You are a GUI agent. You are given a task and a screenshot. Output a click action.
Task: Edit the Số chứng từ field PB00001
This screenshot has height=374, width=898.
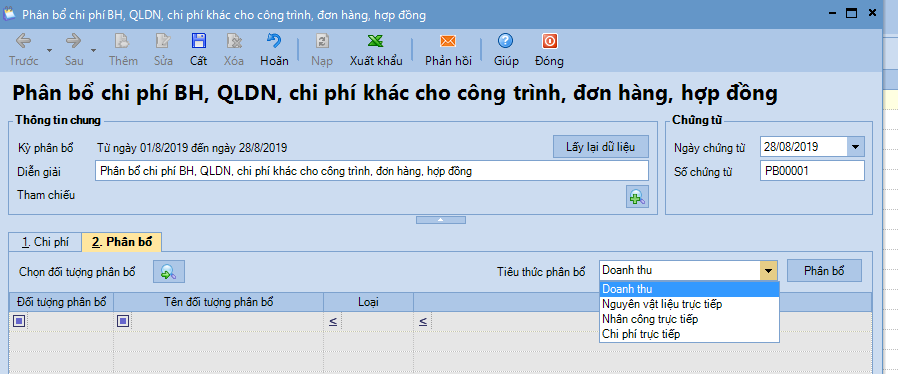coord(812,171)
